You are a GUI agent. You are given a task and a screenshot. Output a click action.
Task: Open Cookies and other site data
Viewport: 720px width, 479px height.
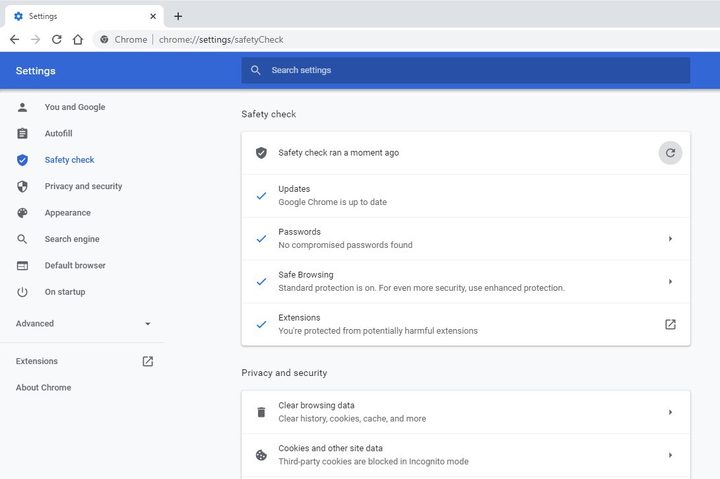[466, 455]
